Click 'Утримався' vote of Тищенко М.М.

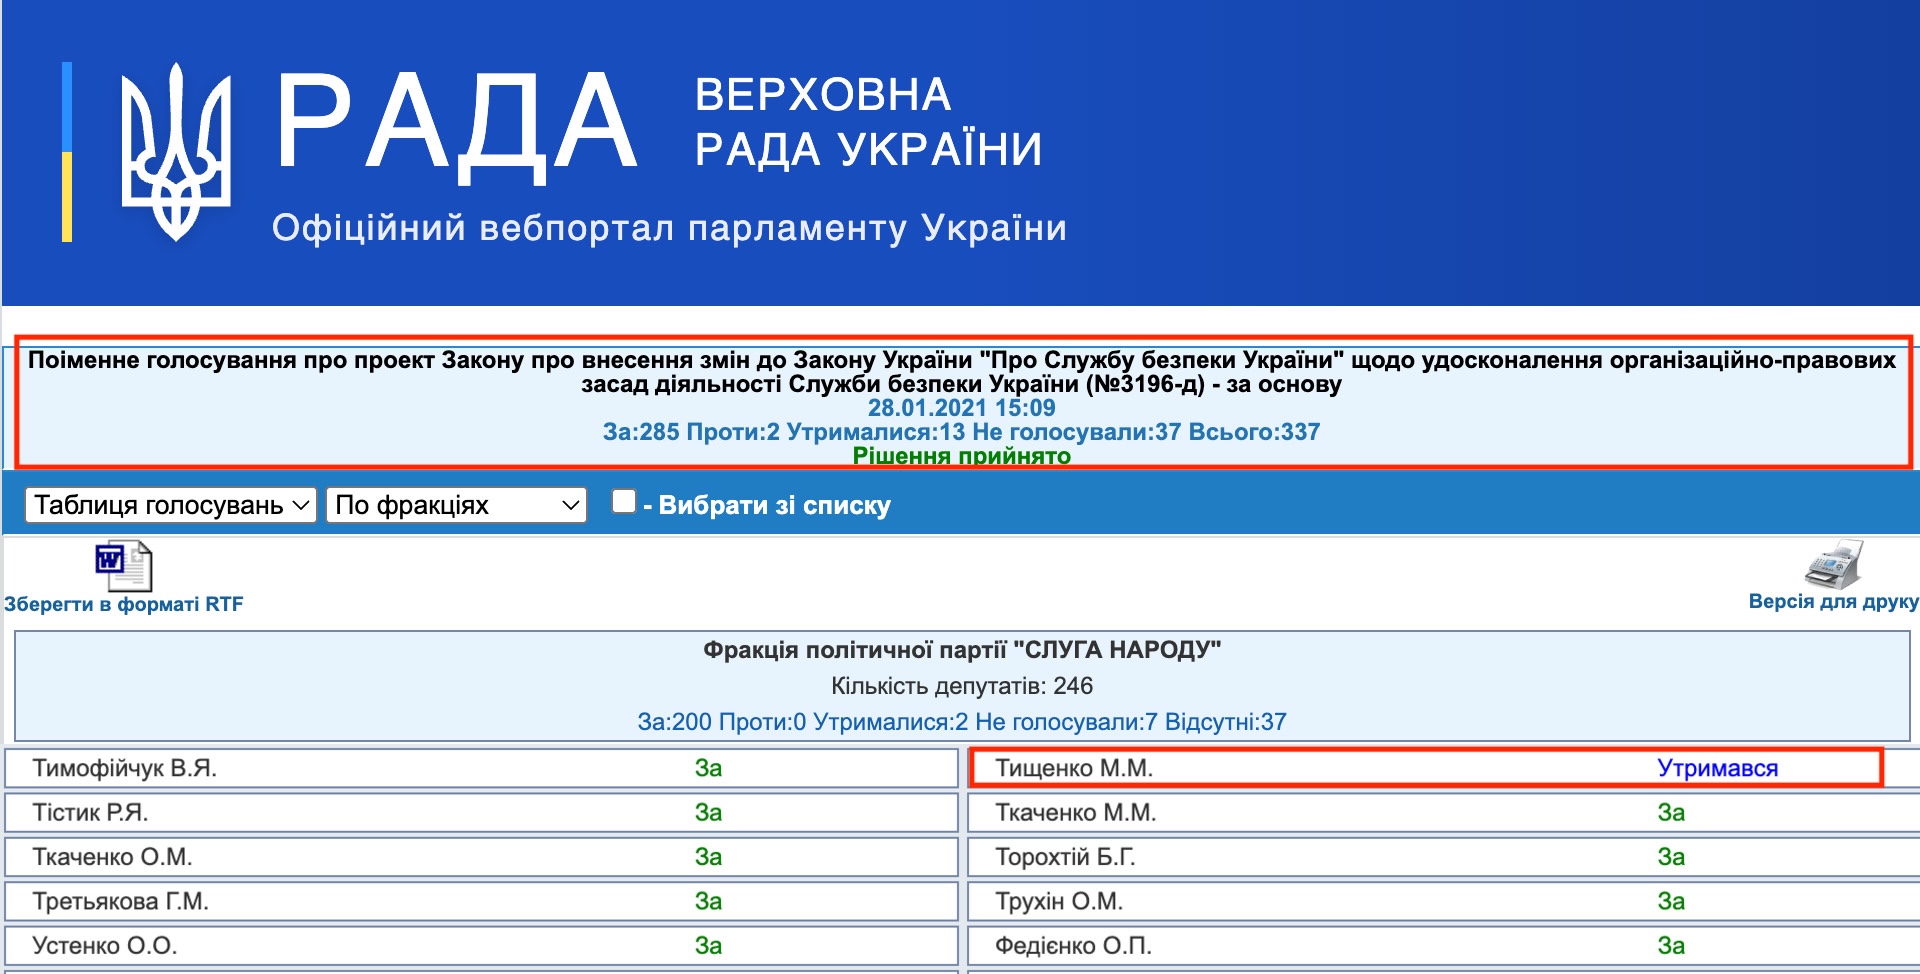click(1718, 768)
